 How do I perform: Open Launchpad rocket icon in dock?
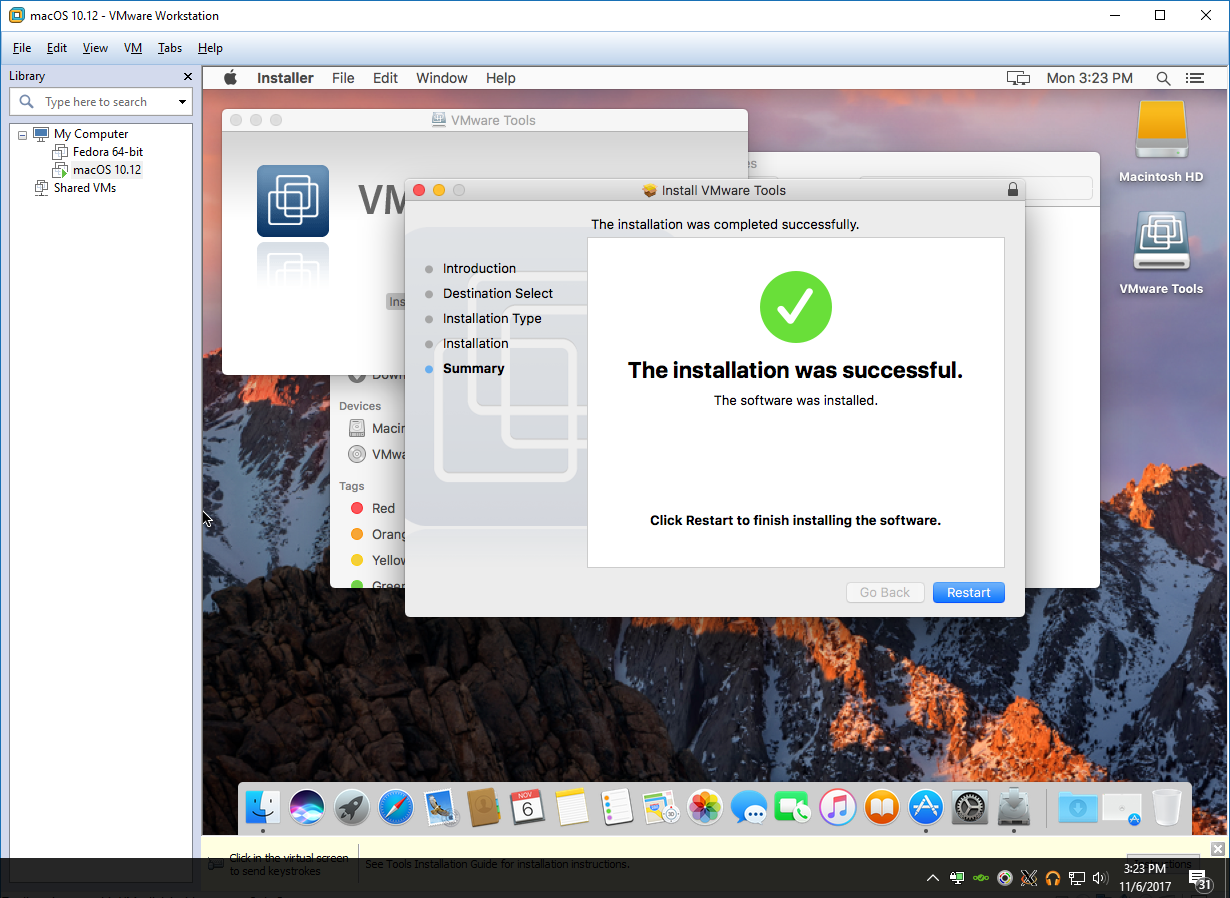click(x=351, y=806)
